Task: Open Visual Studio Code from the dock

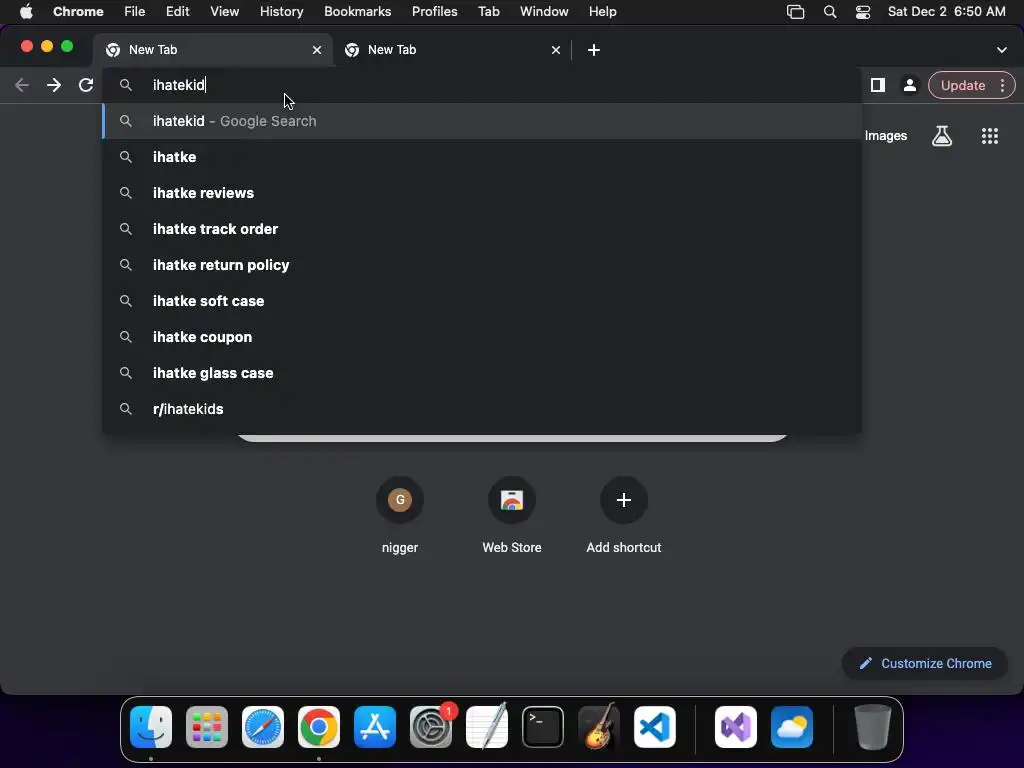Action: 654,727
